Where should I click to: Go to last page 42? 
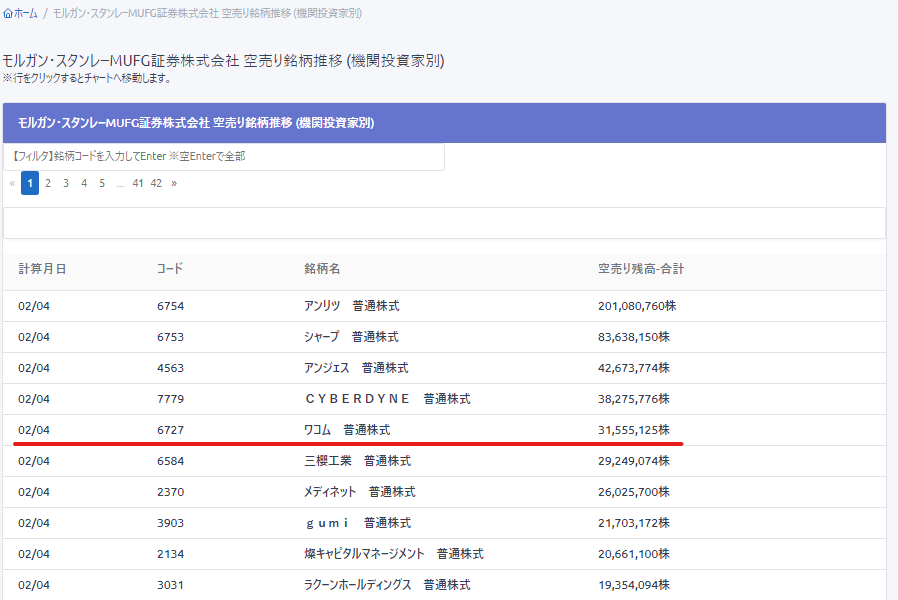point(156,183)
